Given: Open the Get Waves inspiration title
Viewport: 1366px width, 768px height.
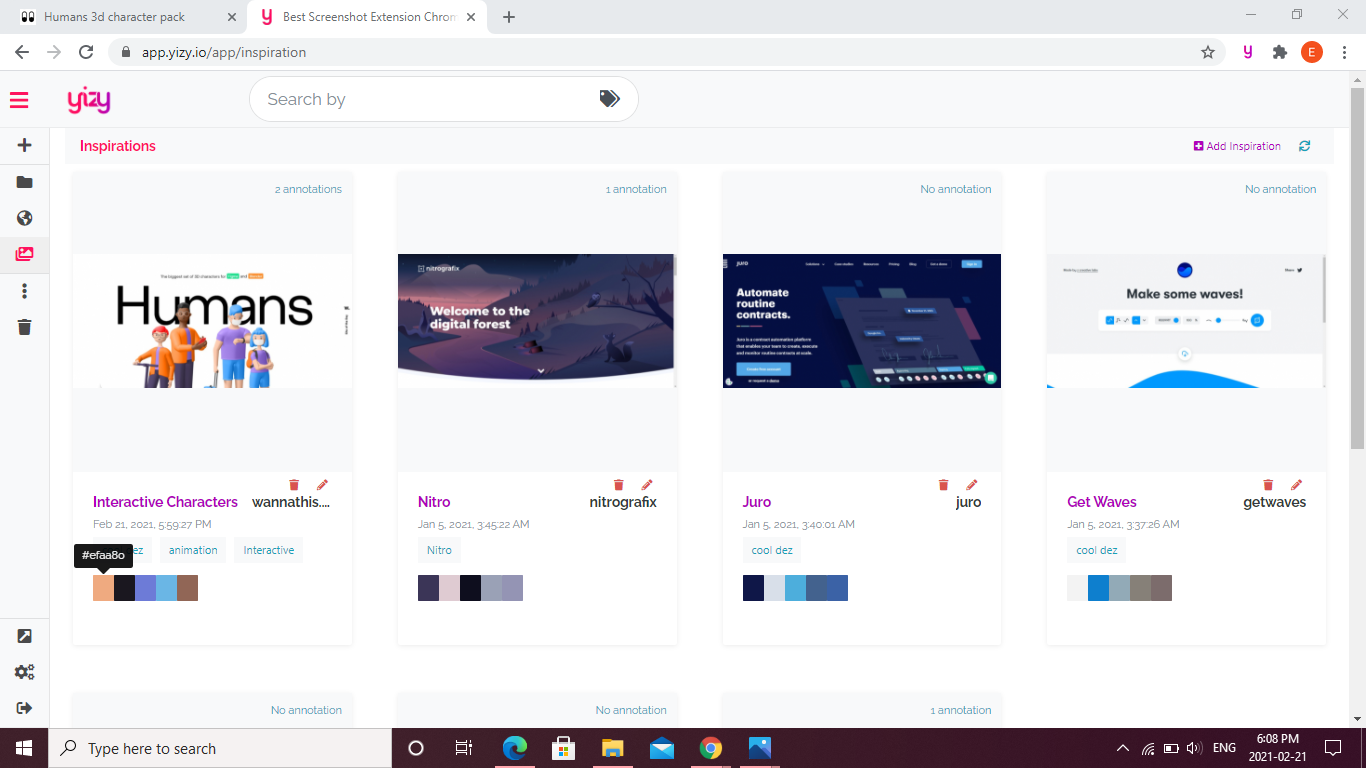Looking at the screenshot, I should 1102,502.
